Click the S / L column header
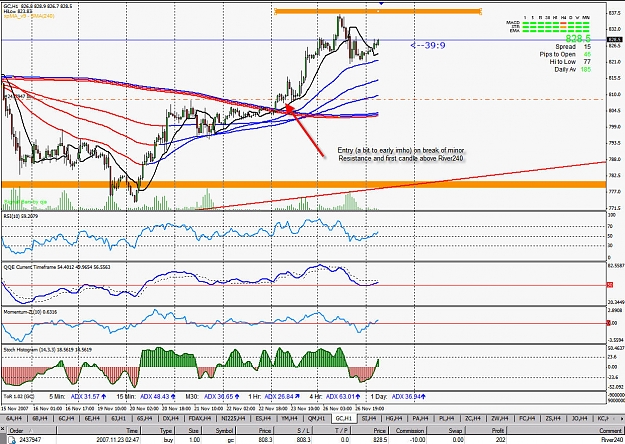The image size is (625, 444). [x=294, y=430]
